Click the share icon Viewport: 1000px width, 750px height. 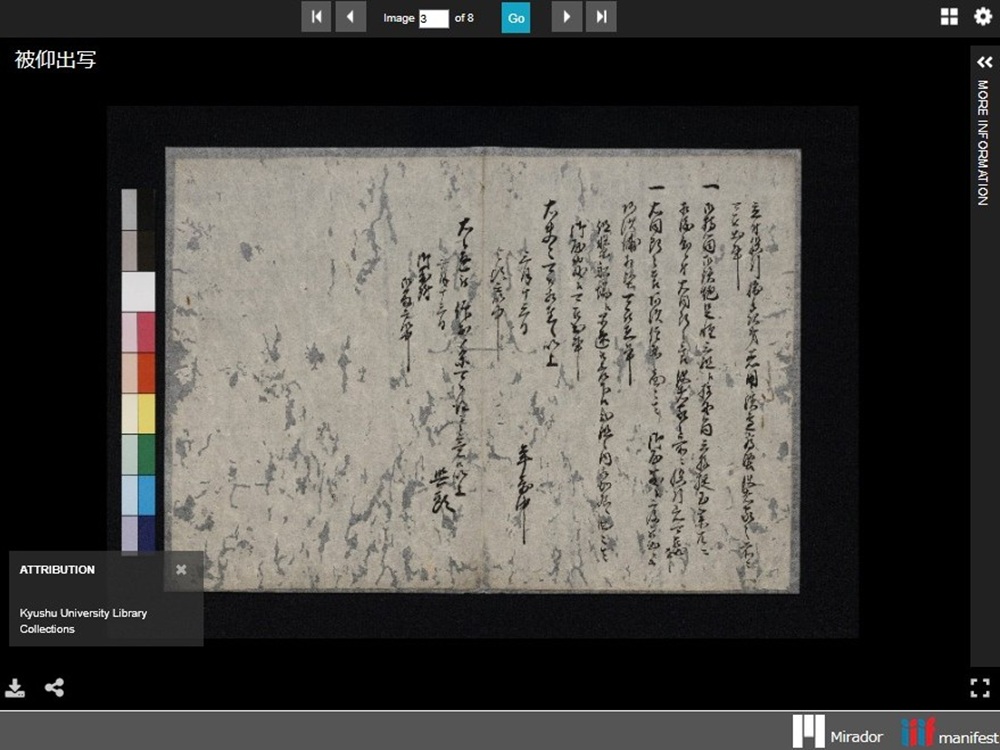click(x=55, y=688)
